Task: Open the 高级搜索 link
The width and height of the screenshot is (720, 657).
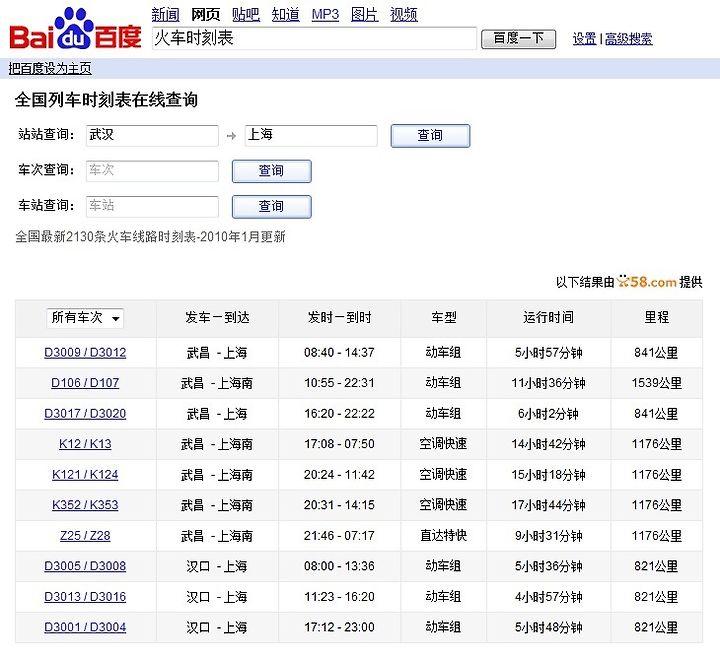Action: (x=628, y=39)
